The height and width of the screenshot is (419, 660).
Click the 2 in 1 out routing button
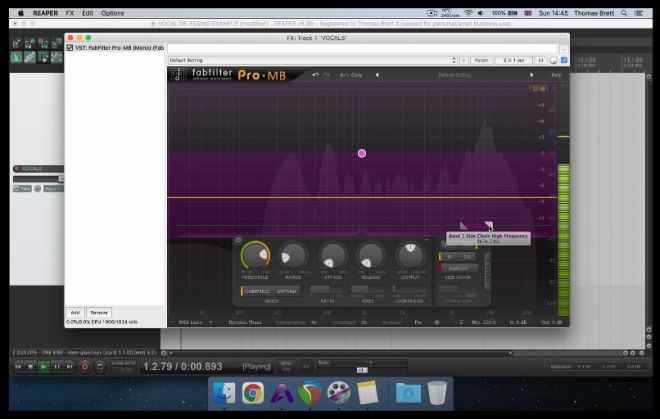pos(514,60)
